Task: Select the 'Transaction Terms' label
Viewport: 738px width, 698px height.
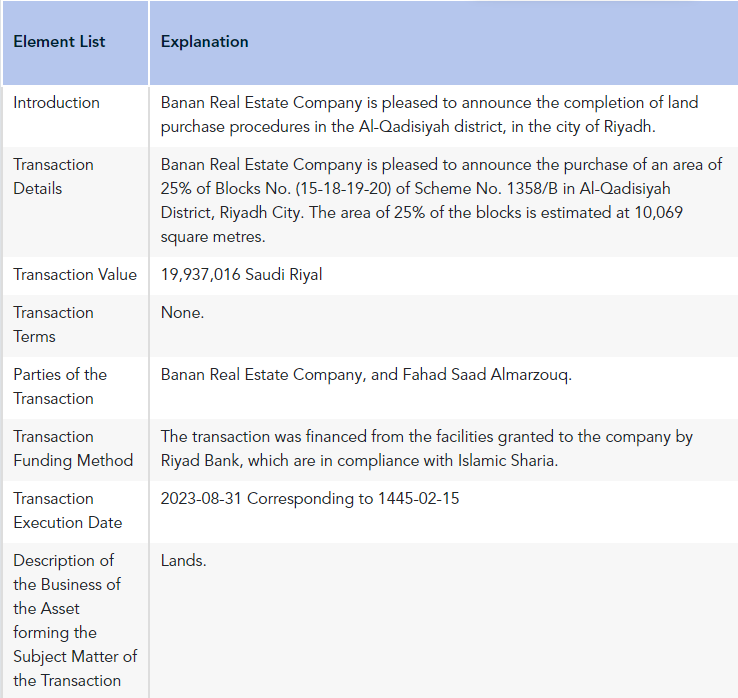Action: [53, 324]
